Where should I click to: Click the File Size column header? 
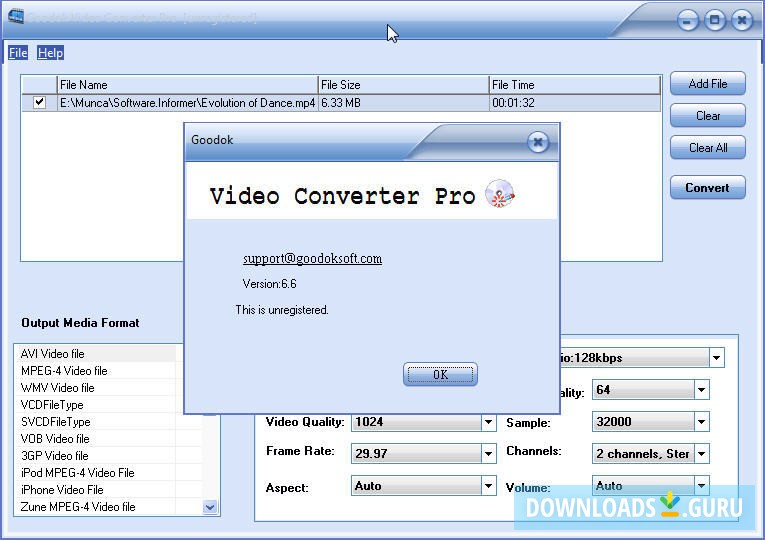pyautogui.click(x=404, y=85)
